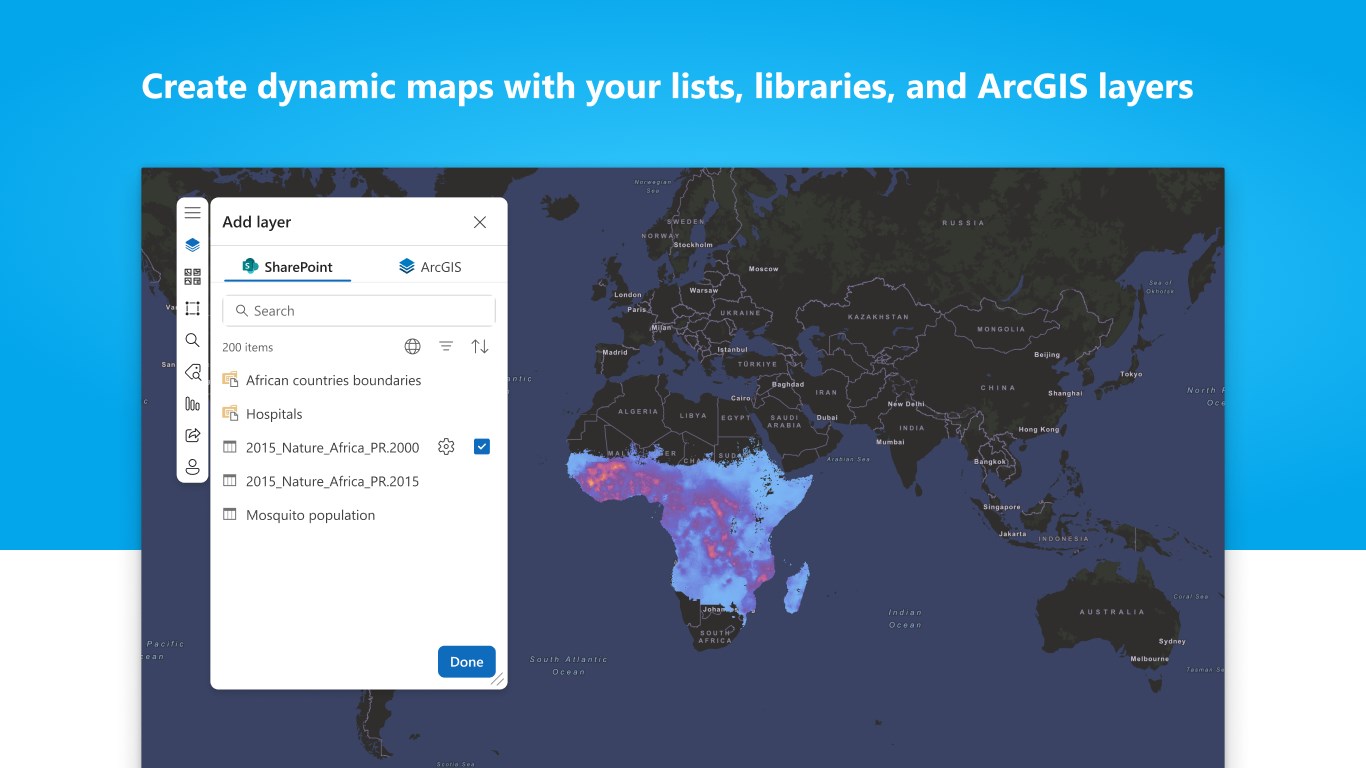Screen dimensions: 1366x768
Task: Uncheck the 2015_Nature_Africa_PR.2000 layer checkbox
Action: click(x=482, y=447)
